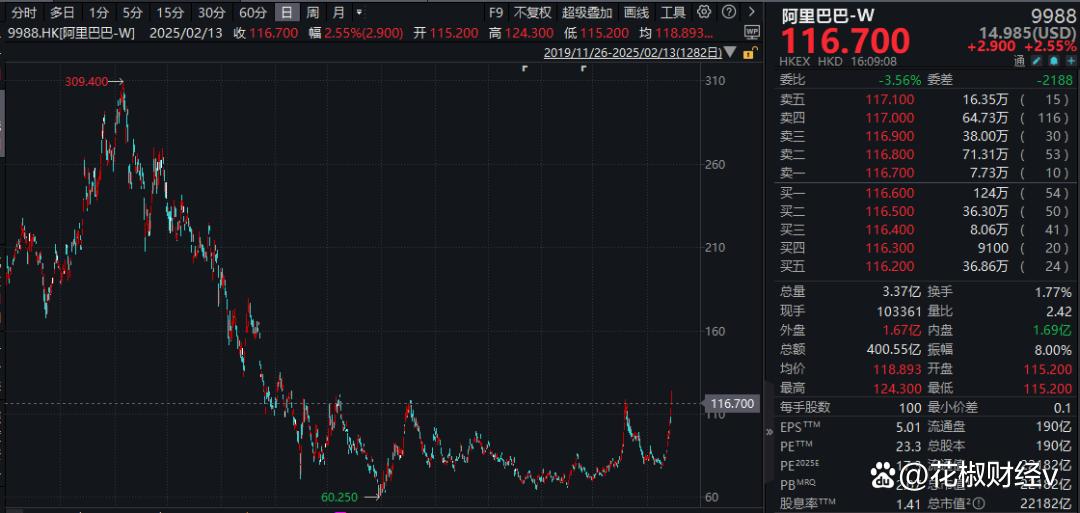Screen dimensions: 1080x513
Task: Click the 量比 2.42 value
Action: [1059, 311]
